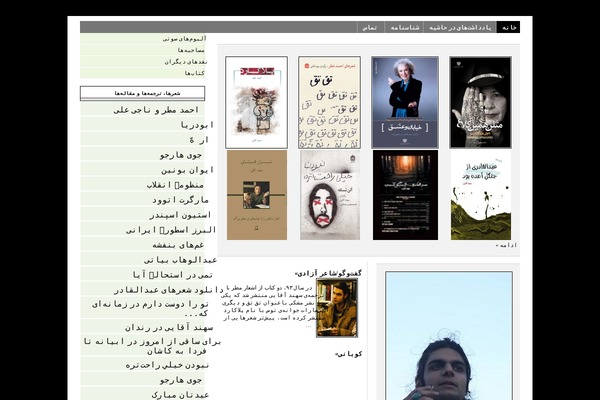
Task: Open dark forest-path book cover
Action: click(405, 195)
